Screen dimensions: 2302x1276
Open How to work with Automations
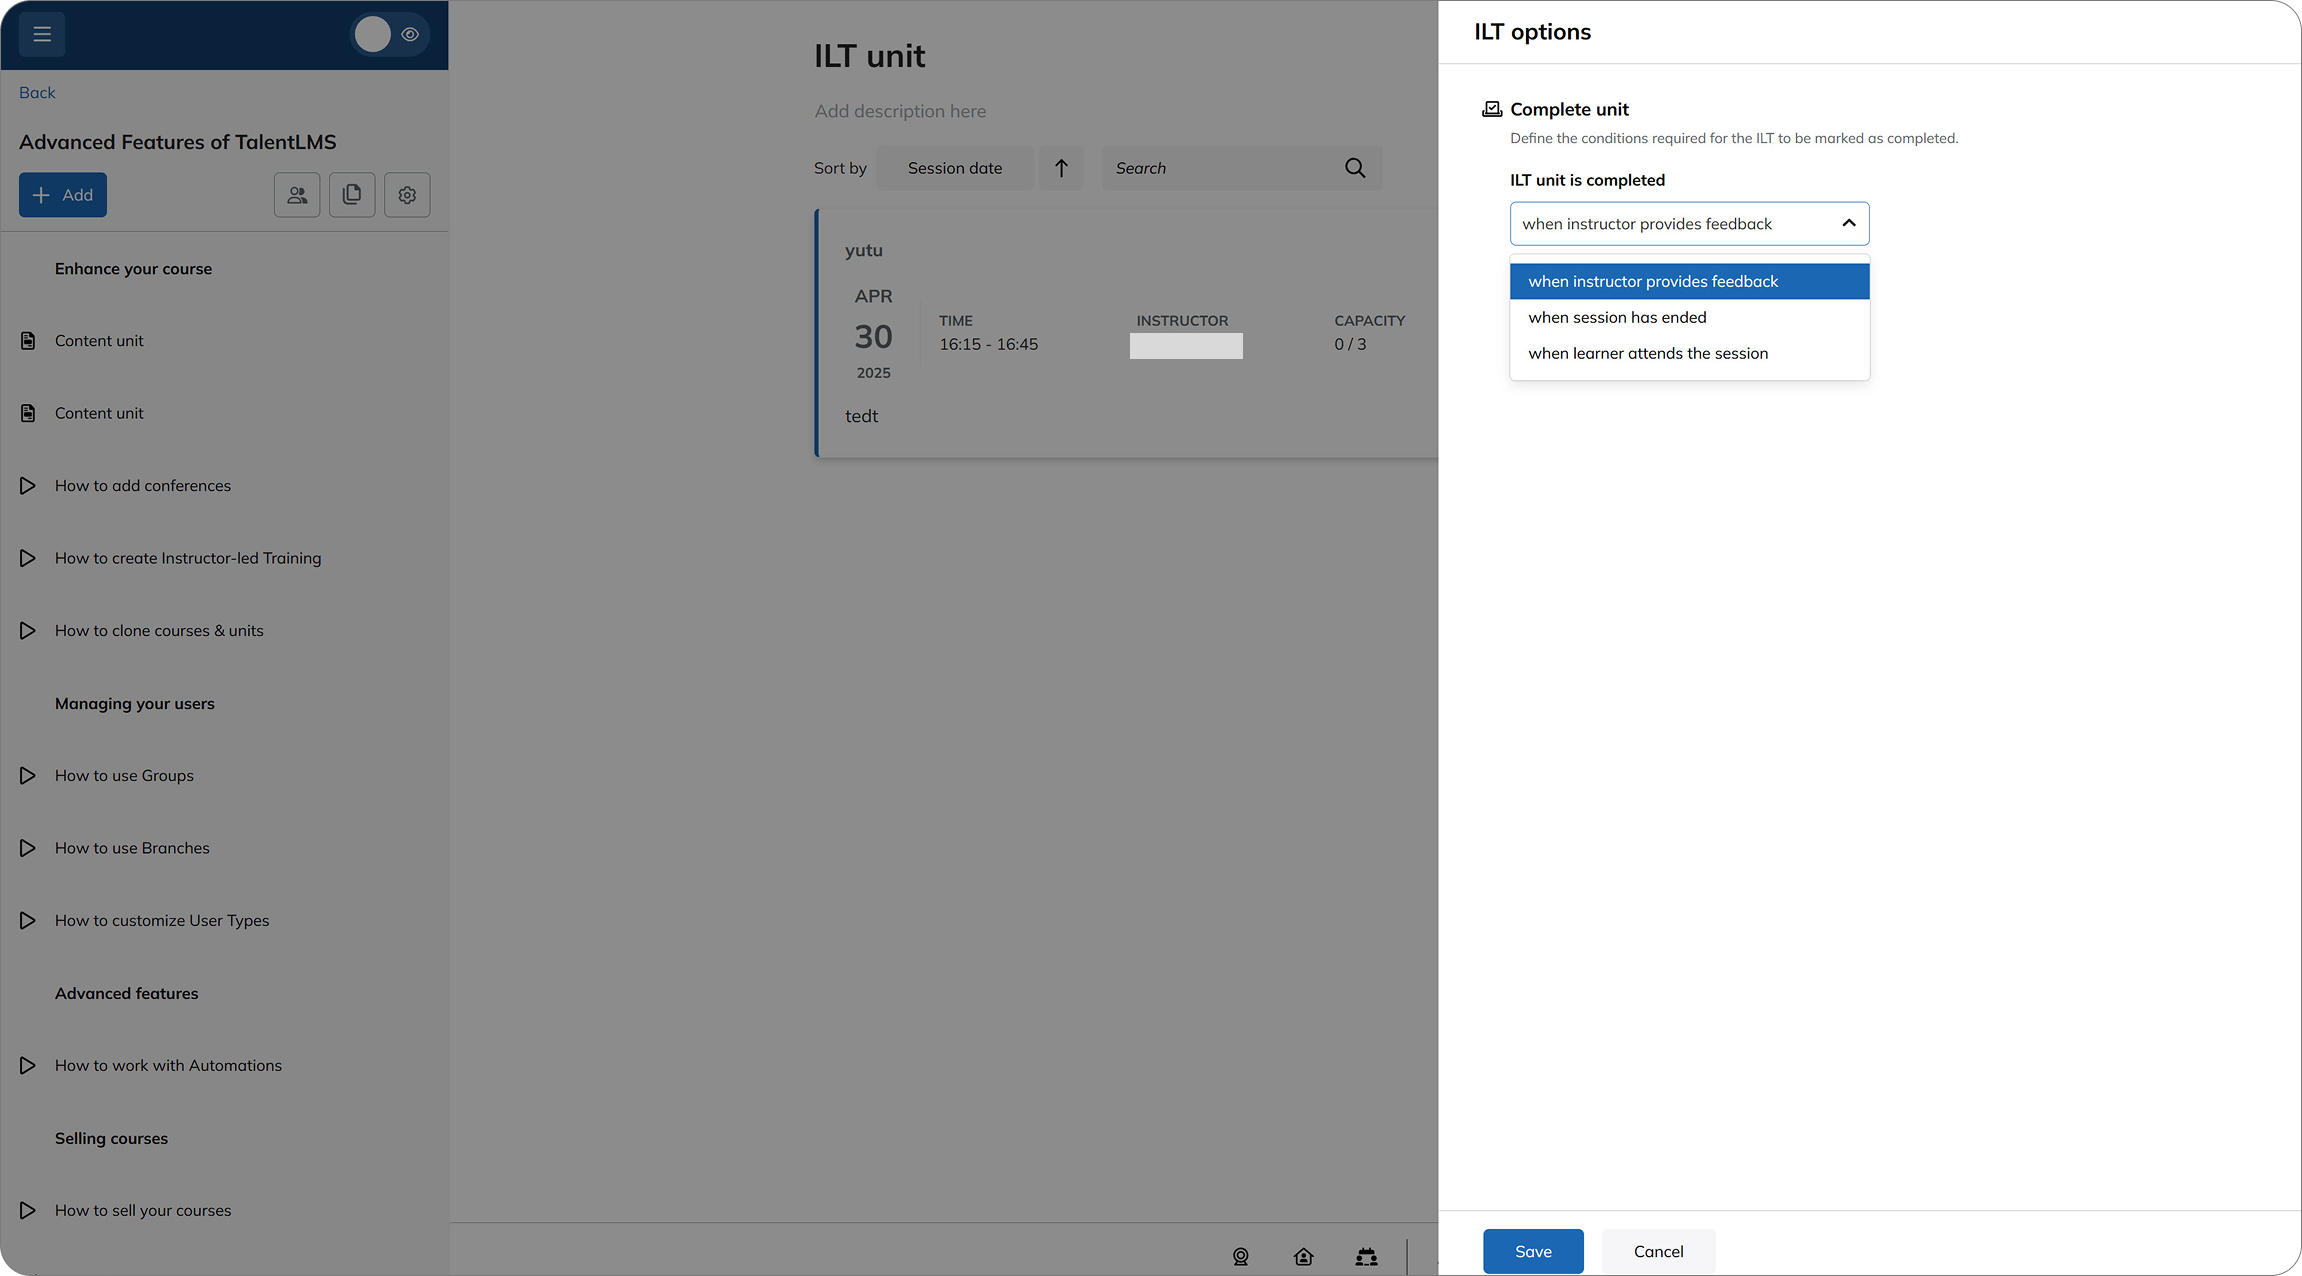[x=168, y=1066]
